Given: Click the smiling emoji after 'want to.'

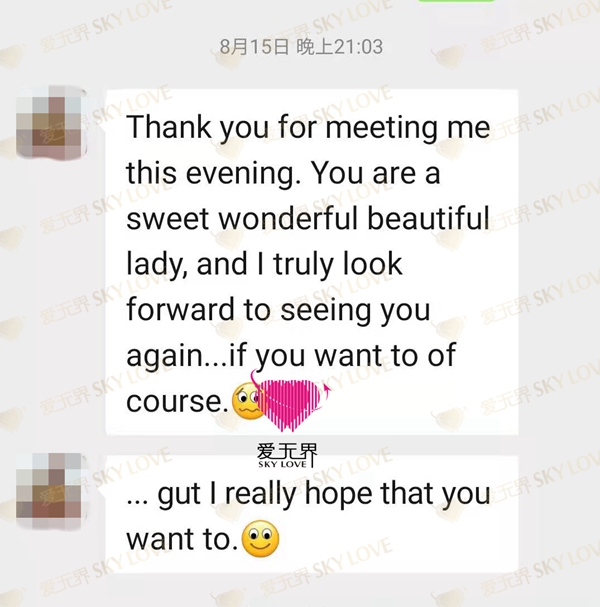Looking at the screenshot, I should pos(260,538).
